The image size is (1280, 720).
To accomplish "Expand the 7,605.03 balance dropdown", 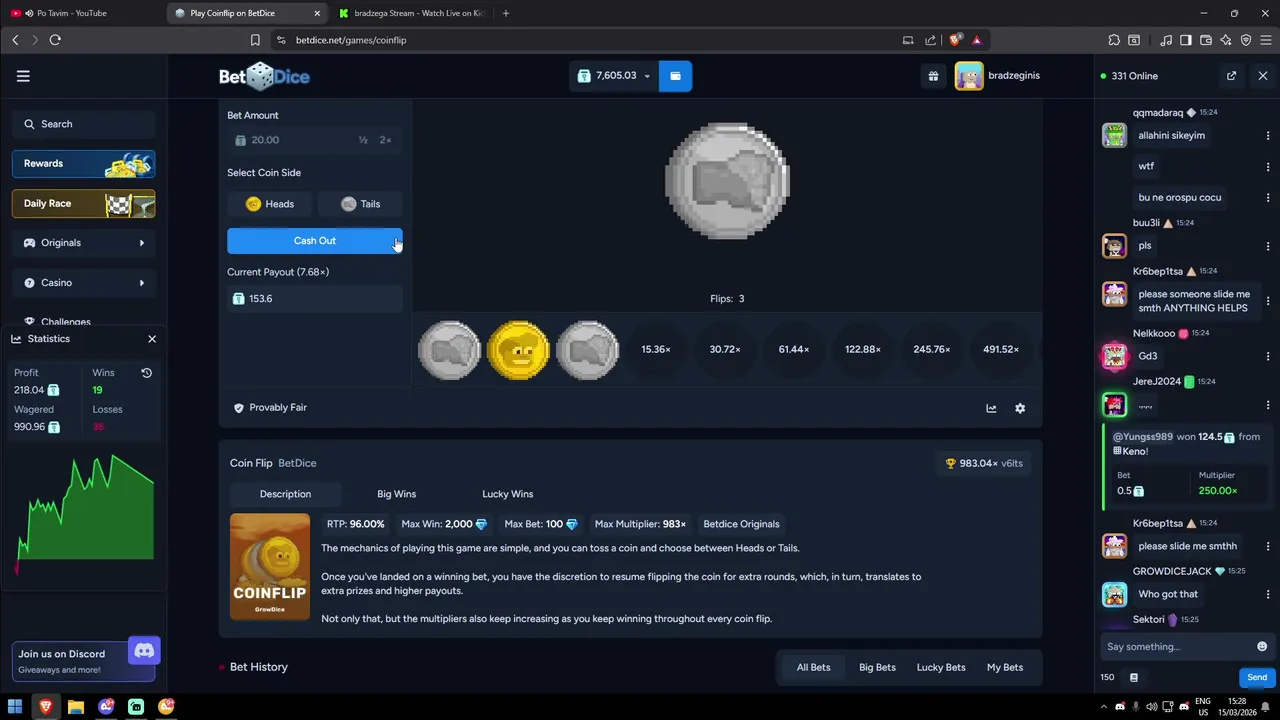I will point(614,76).
